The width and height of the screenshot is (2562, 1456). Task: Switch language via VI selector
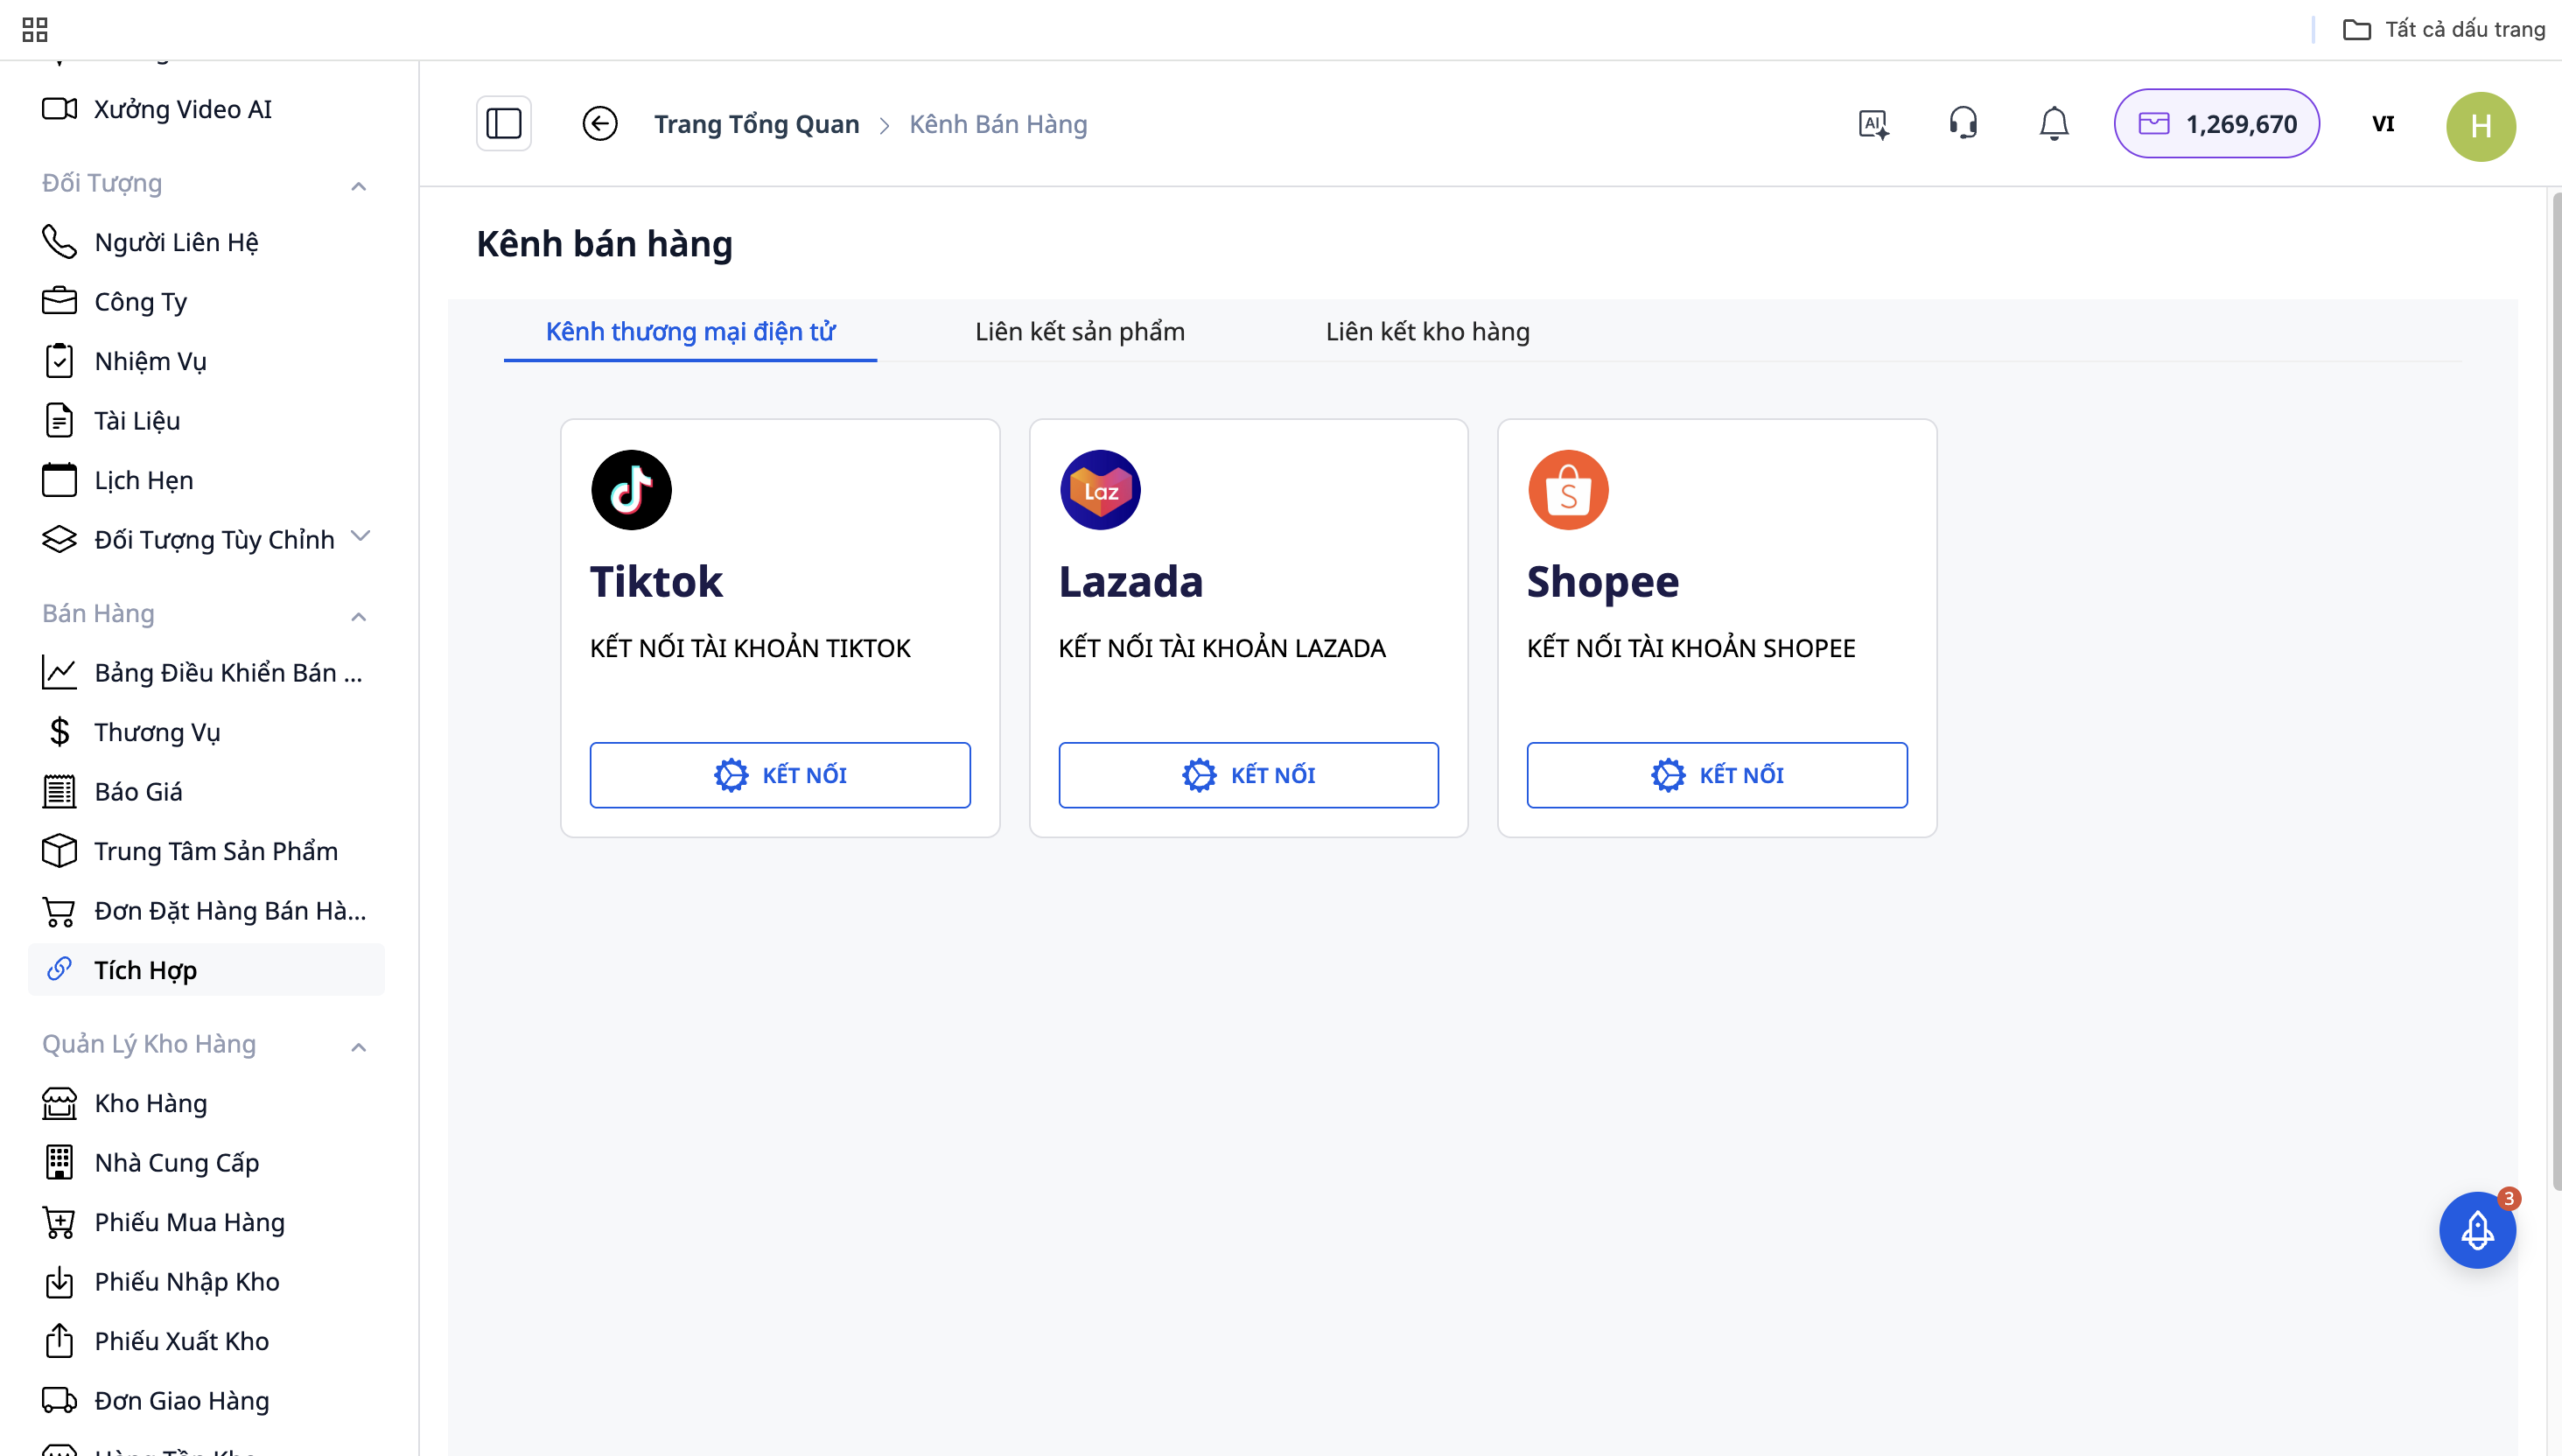click(x=2383, y=124)
